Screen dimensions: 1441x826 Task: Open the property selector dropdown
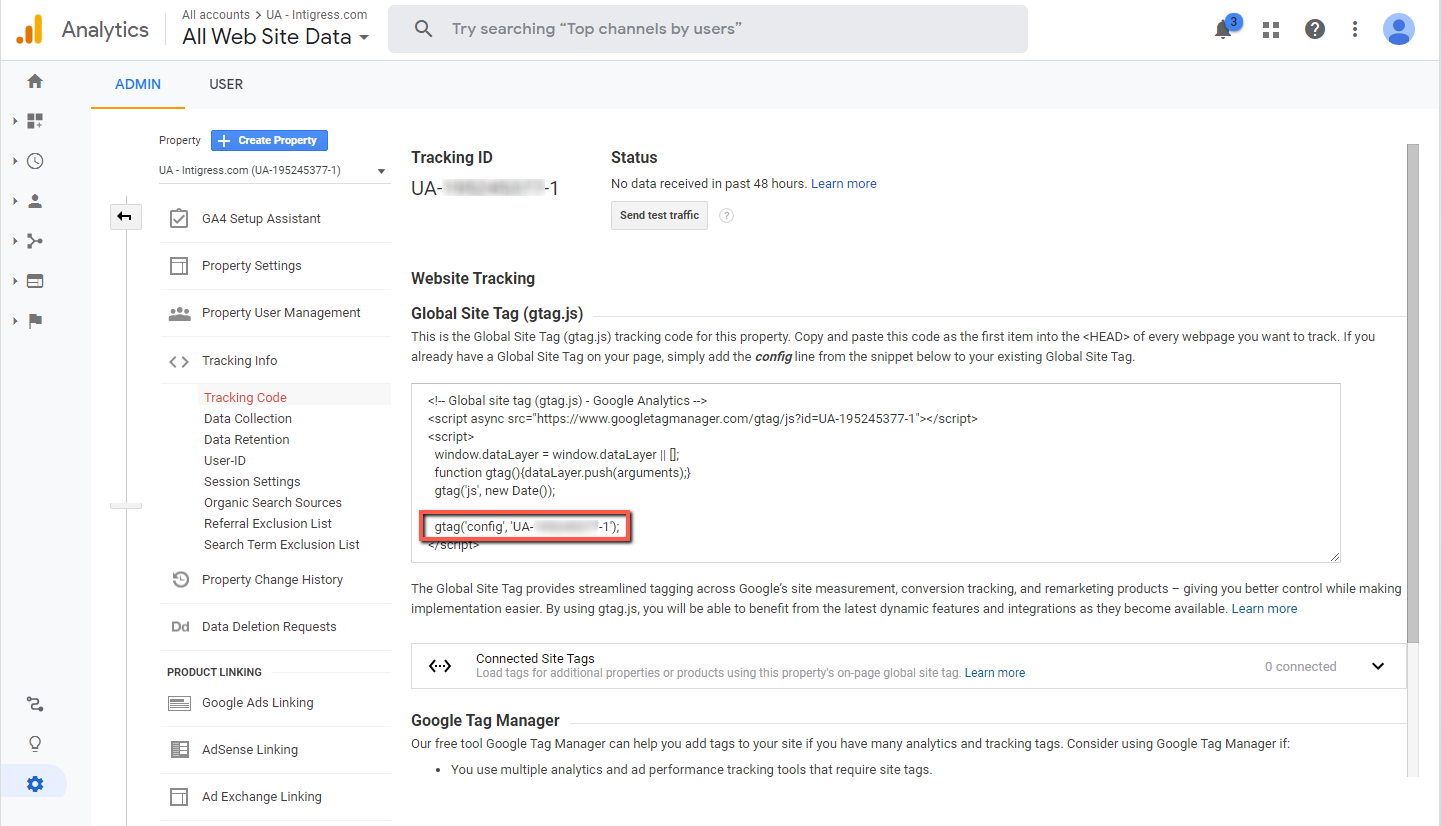273,171
